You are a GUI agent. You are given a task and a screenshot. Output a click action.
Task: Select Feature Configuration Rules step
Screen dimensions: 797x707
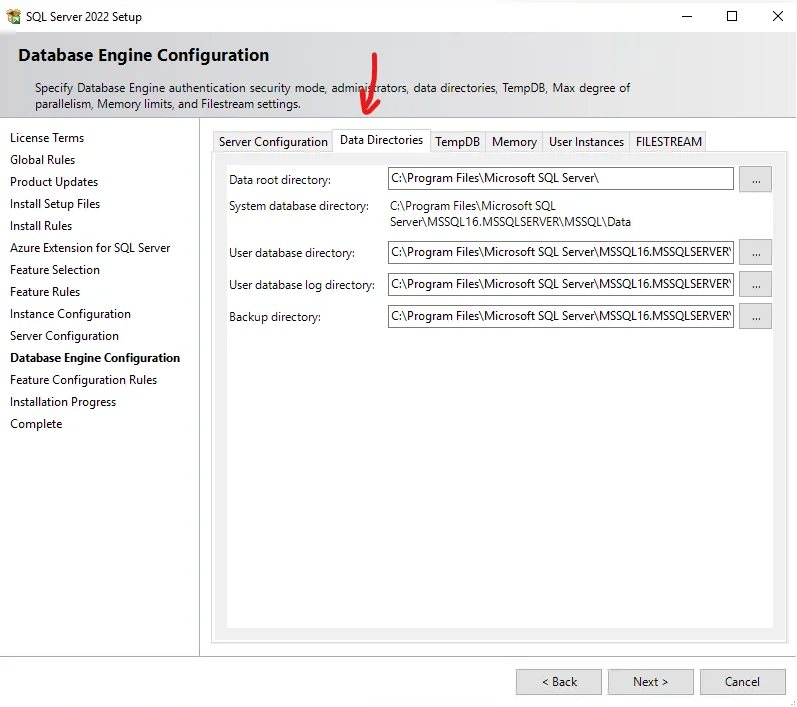pos(83,380)
